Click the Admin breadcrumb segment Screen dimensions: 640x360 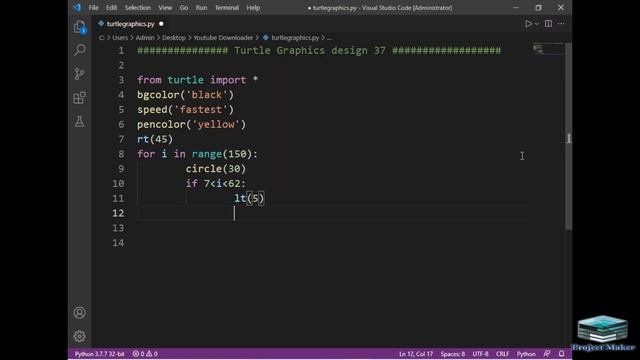(145, 38)
